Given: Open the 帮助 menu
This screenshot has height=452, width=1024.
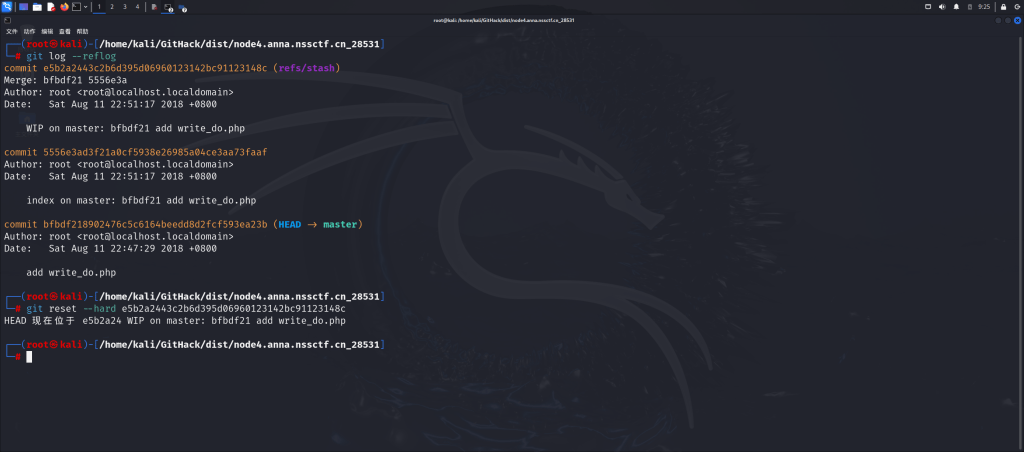Looking at the screenshot, I should coord(82,31).
